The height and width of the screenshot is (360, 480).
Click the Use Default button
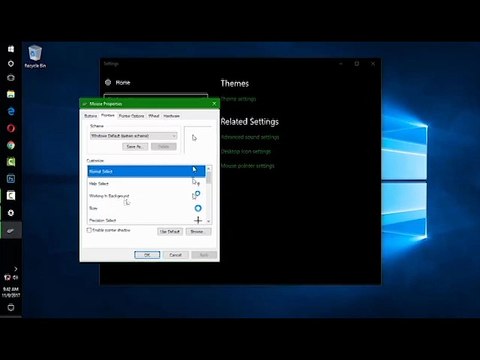(x=170, y=231)
